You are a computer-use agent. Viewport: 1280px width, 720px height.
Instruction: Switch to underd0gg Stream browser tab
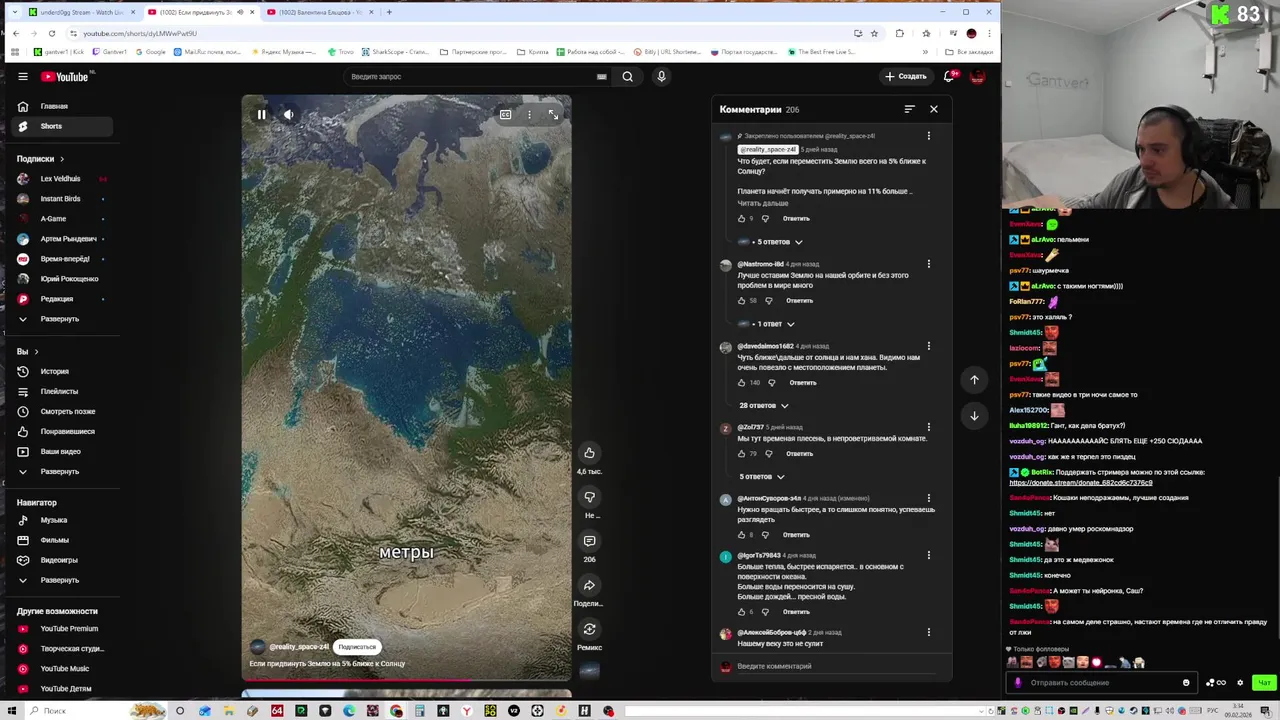point(82,12)
